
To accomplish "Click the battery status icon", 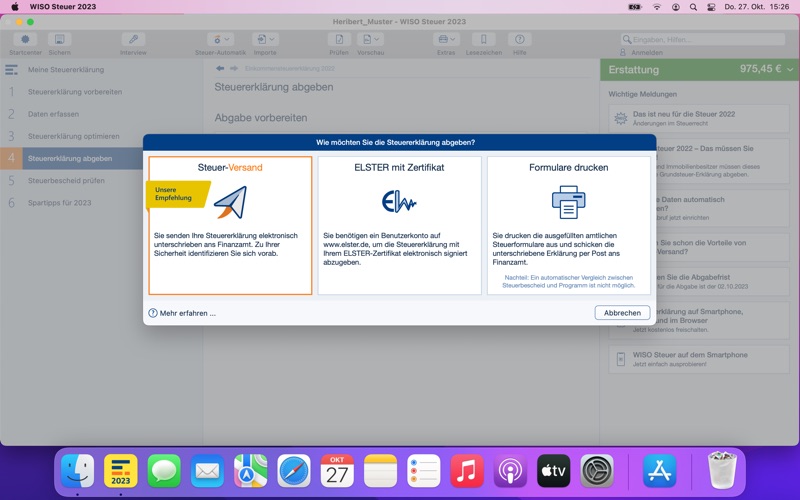I will (x=635, y=7).
